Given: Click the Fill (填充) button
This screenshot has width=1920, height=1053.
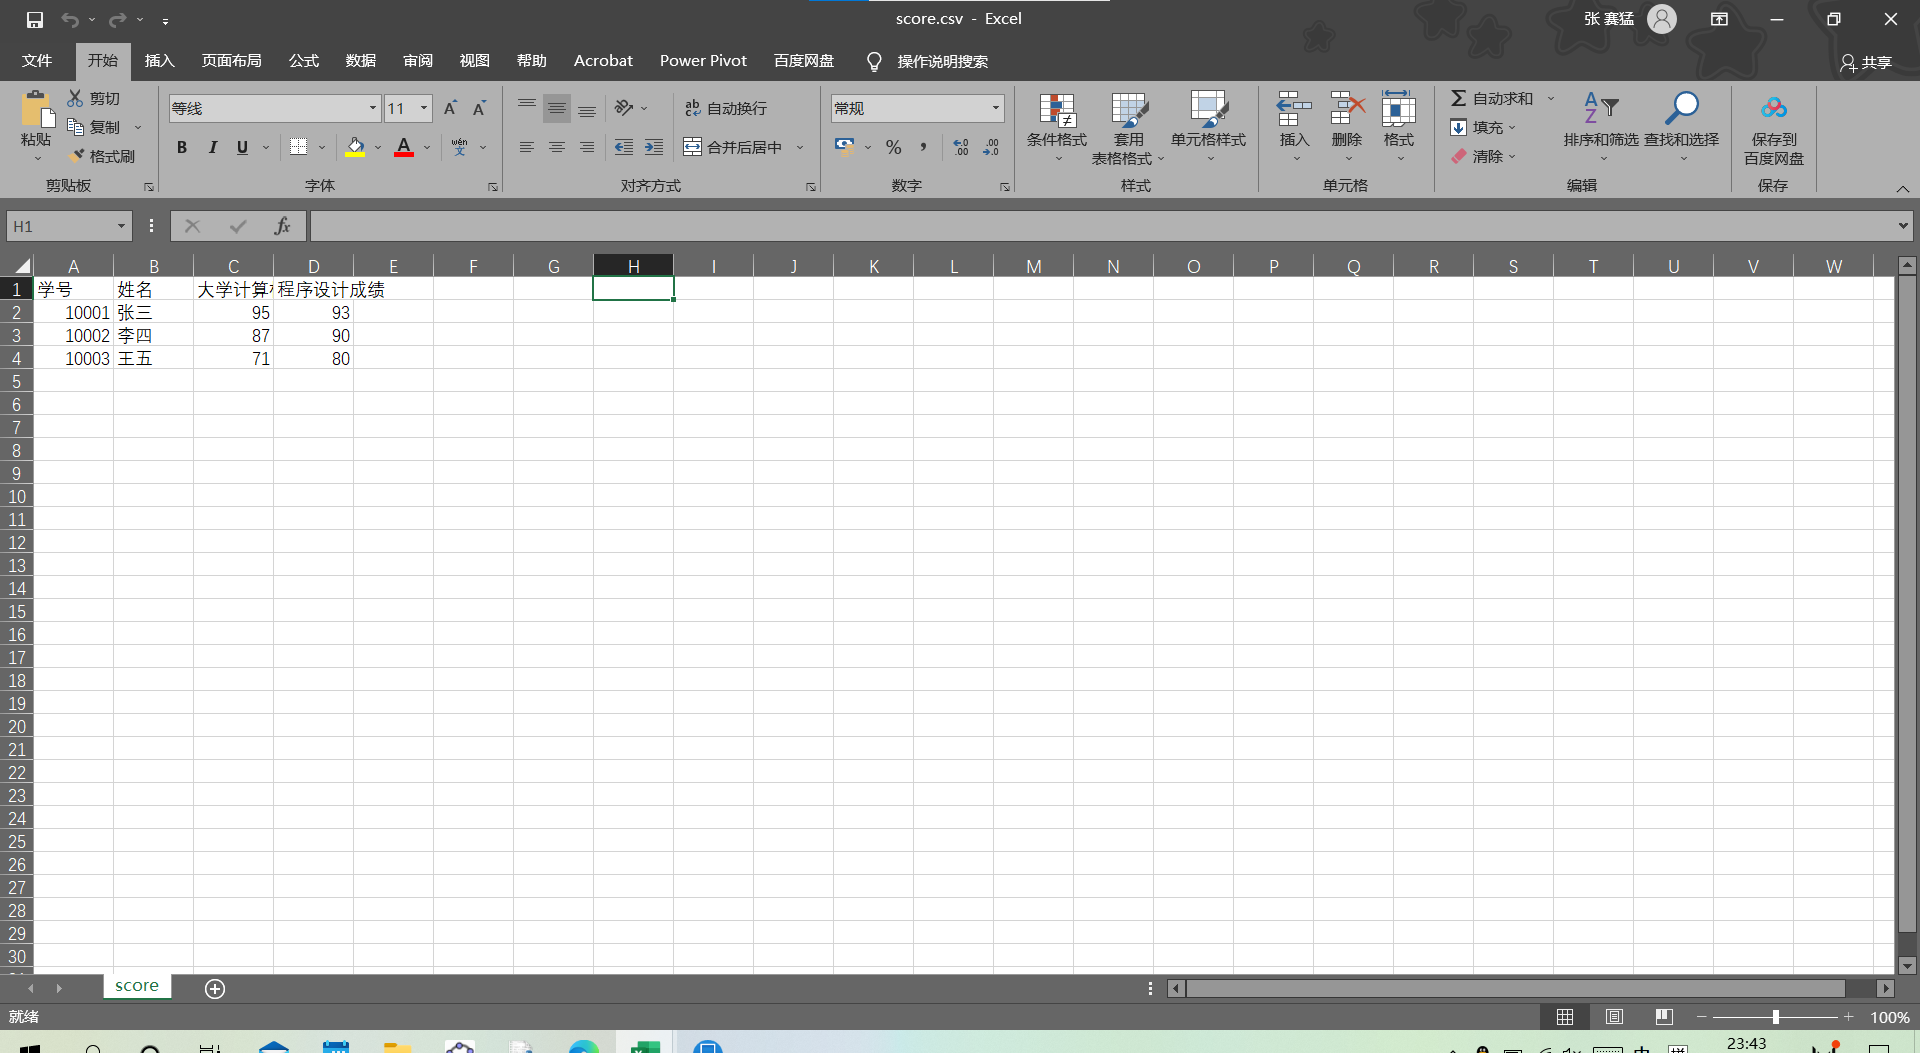Looking at the screenshot, I should point(1483,127).
